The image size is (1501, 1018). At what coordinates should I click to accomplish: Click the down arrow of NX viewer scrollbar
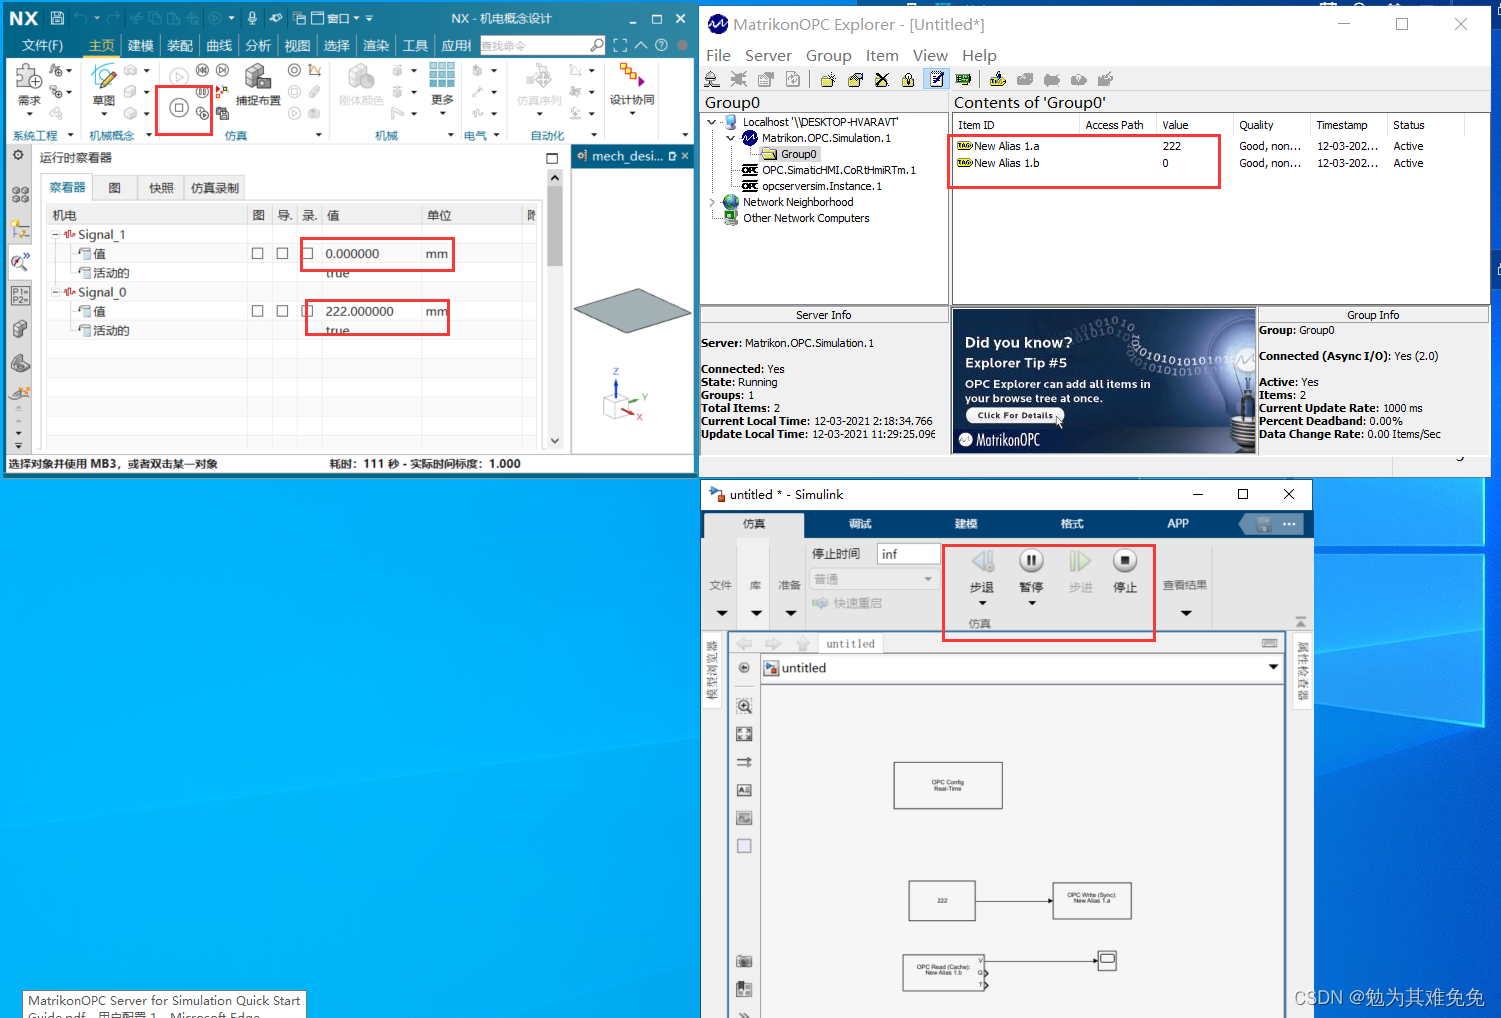click(x=555, y=441)
